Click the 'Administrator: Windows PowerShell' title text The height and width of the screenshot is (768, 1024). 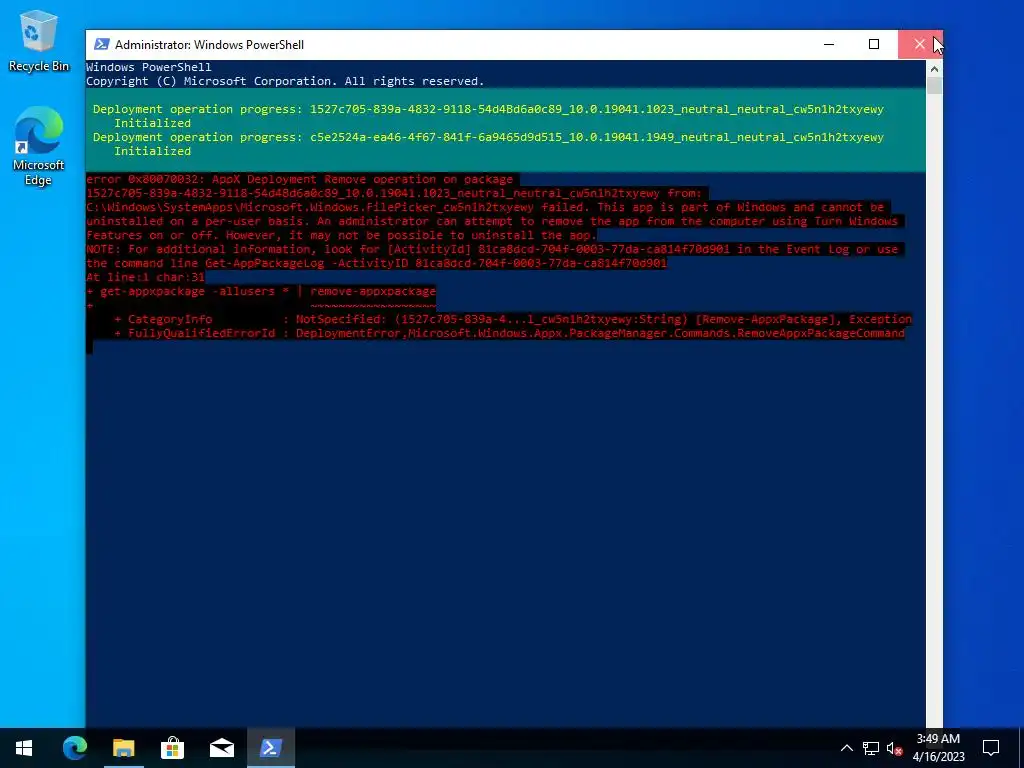pos(209,44)
